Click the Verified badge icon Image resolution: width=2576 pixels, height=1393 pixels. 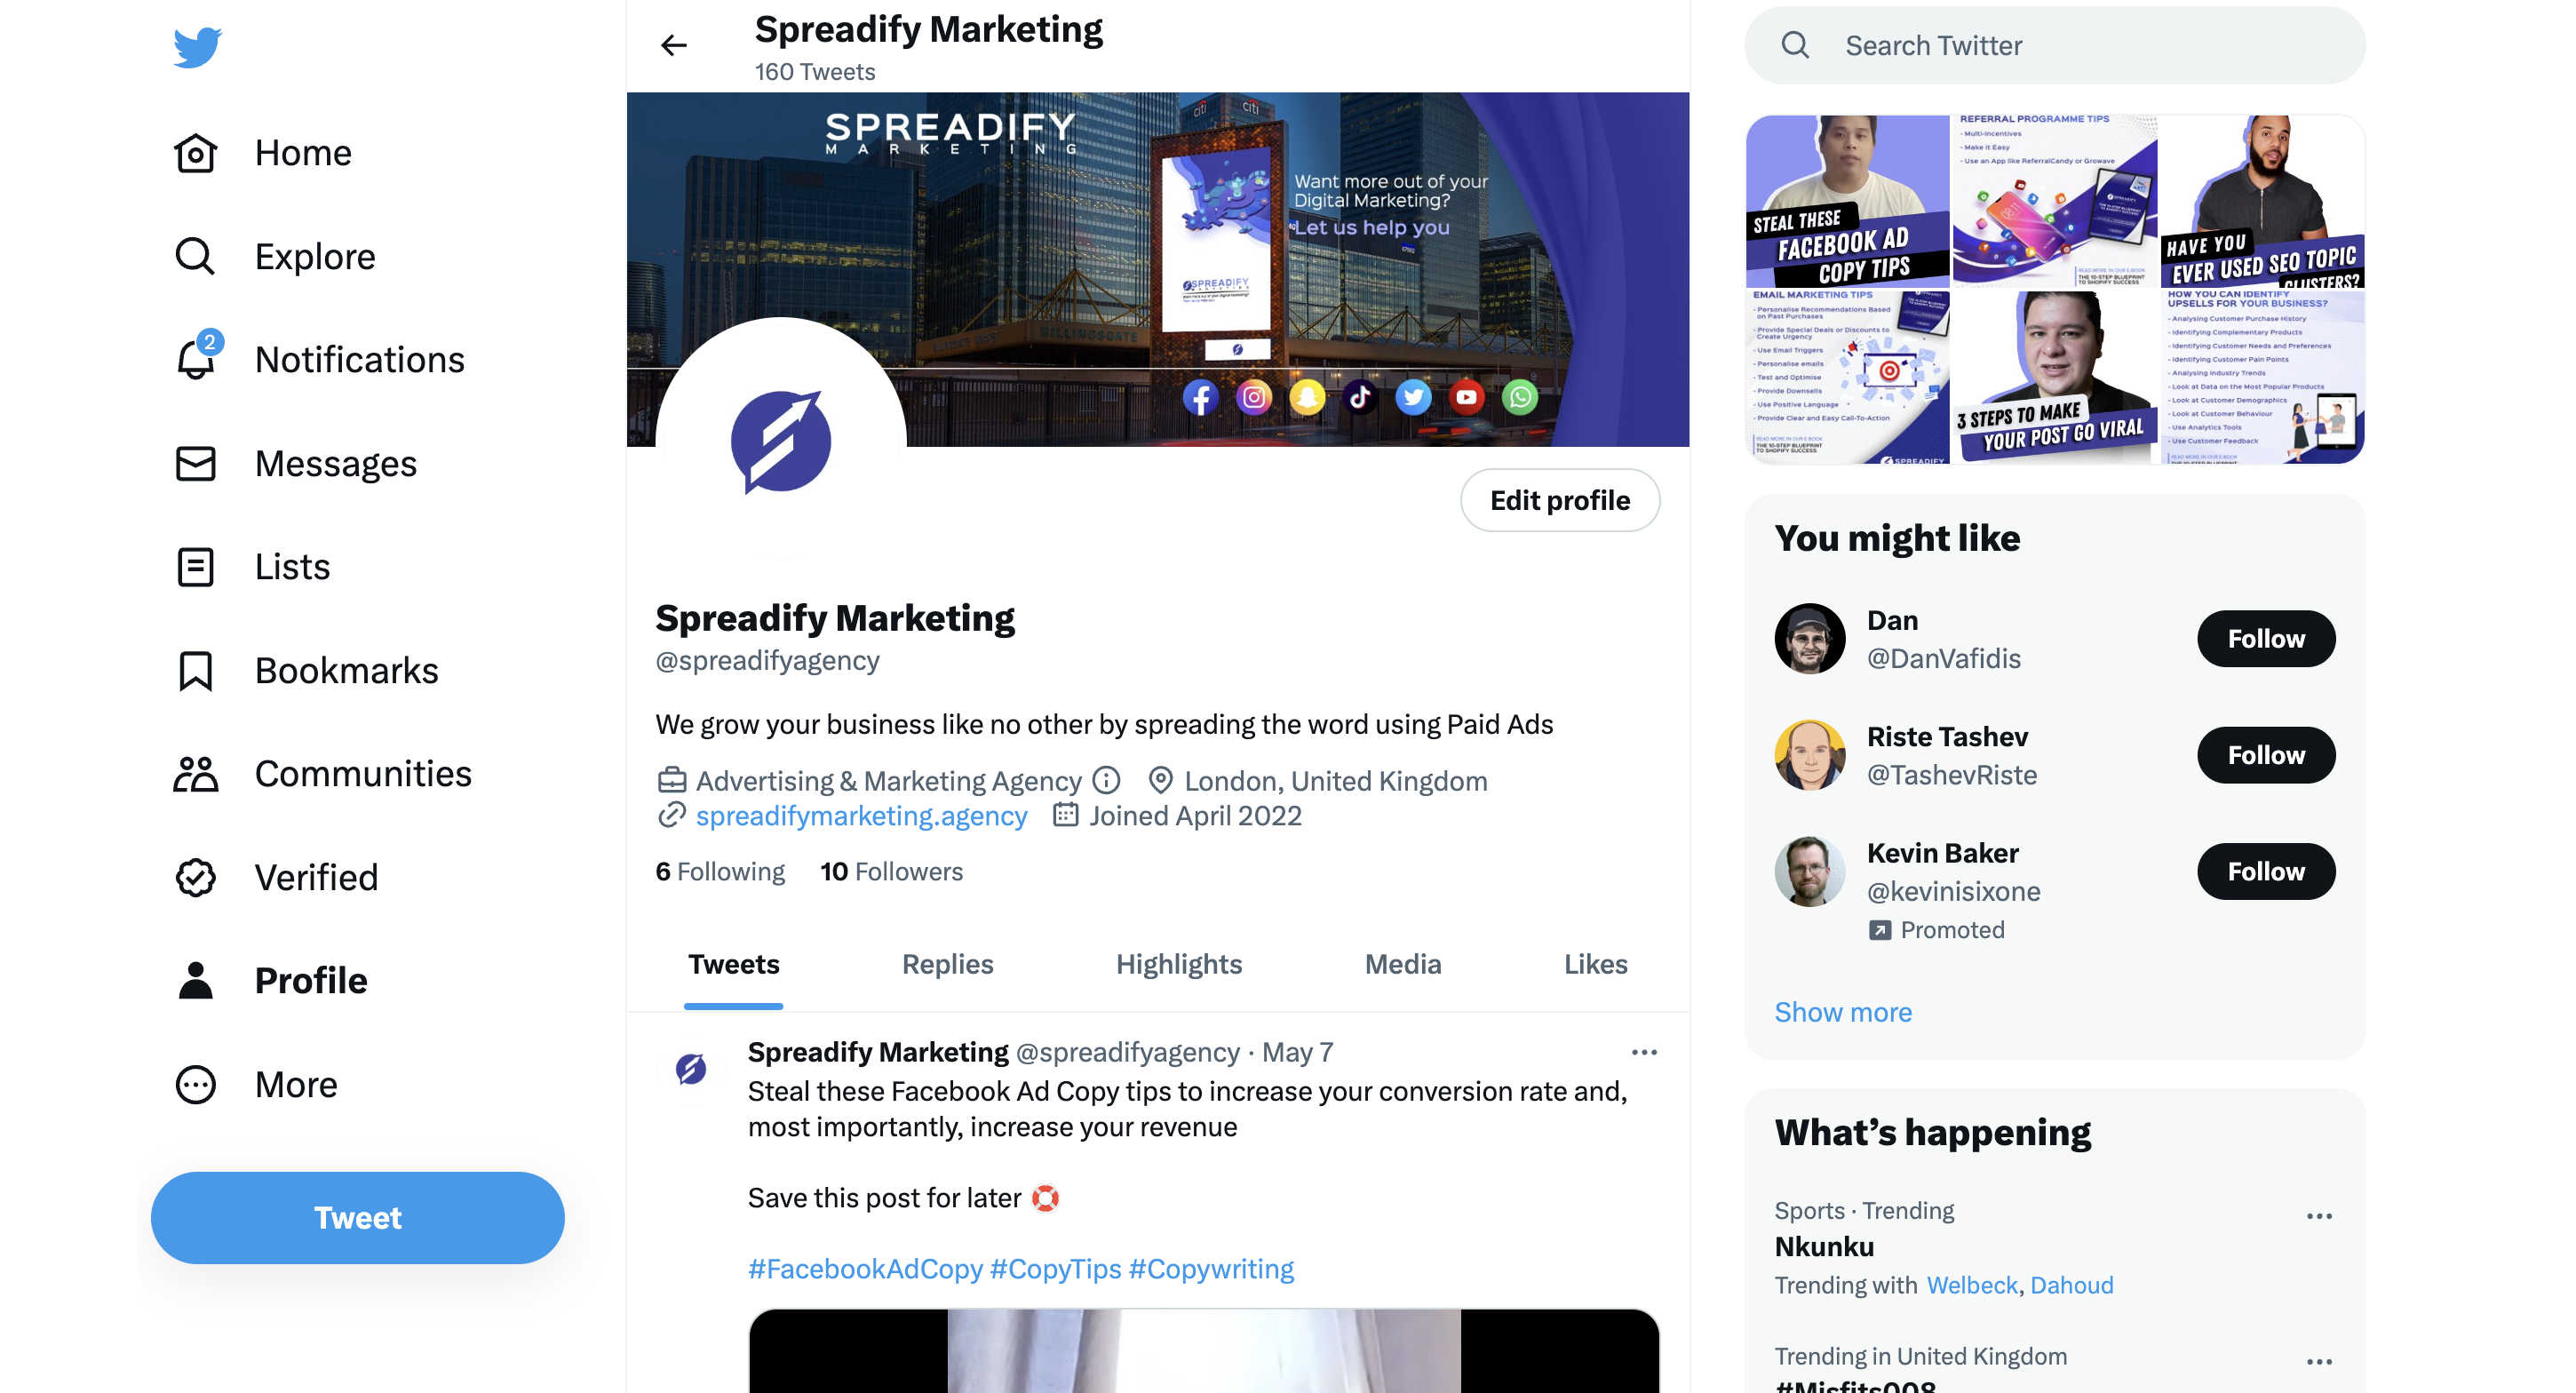coord(195,877)
